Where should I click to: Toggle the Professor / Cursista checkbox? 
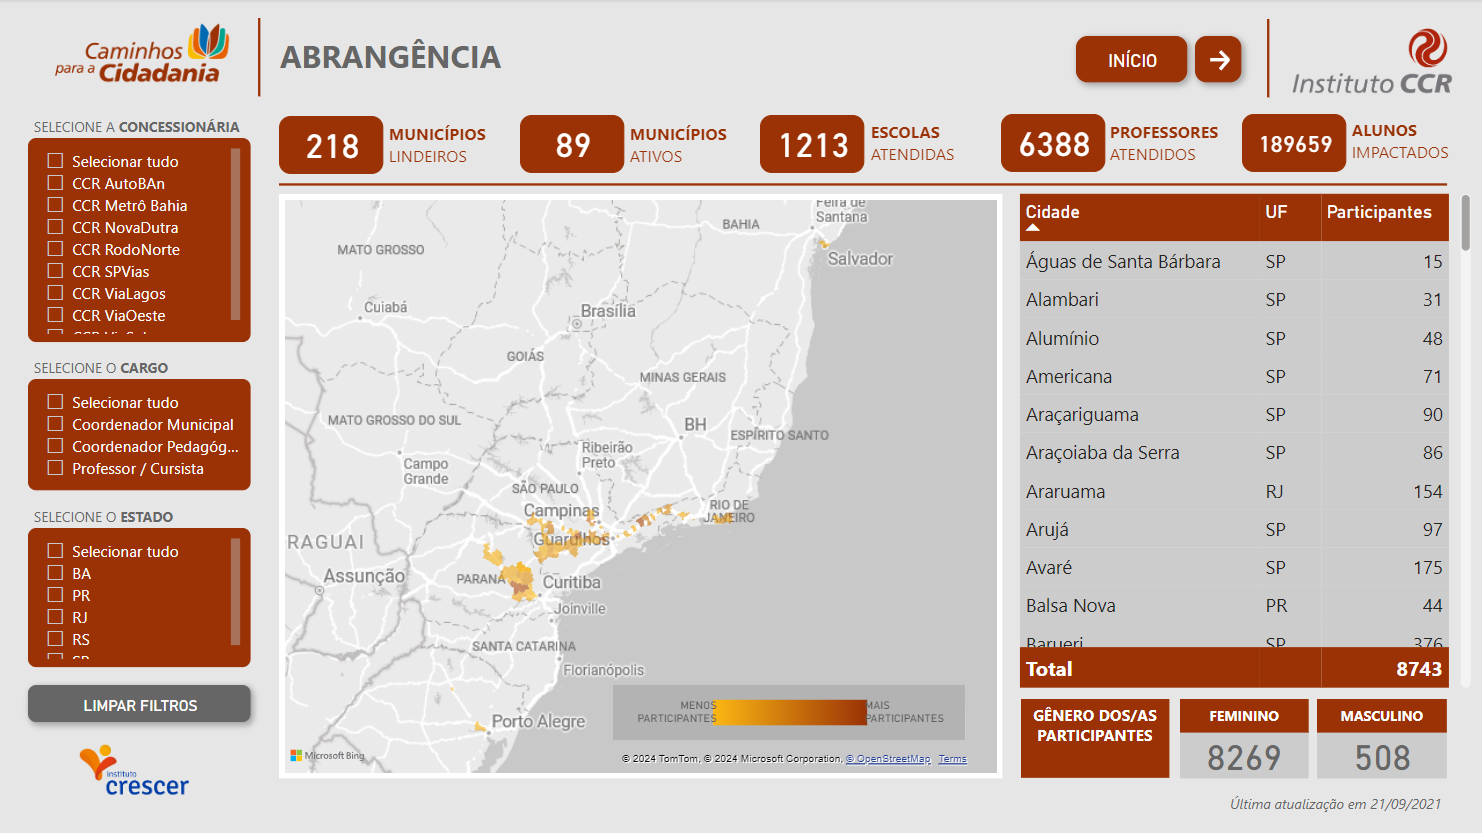(x=56, y=468)
